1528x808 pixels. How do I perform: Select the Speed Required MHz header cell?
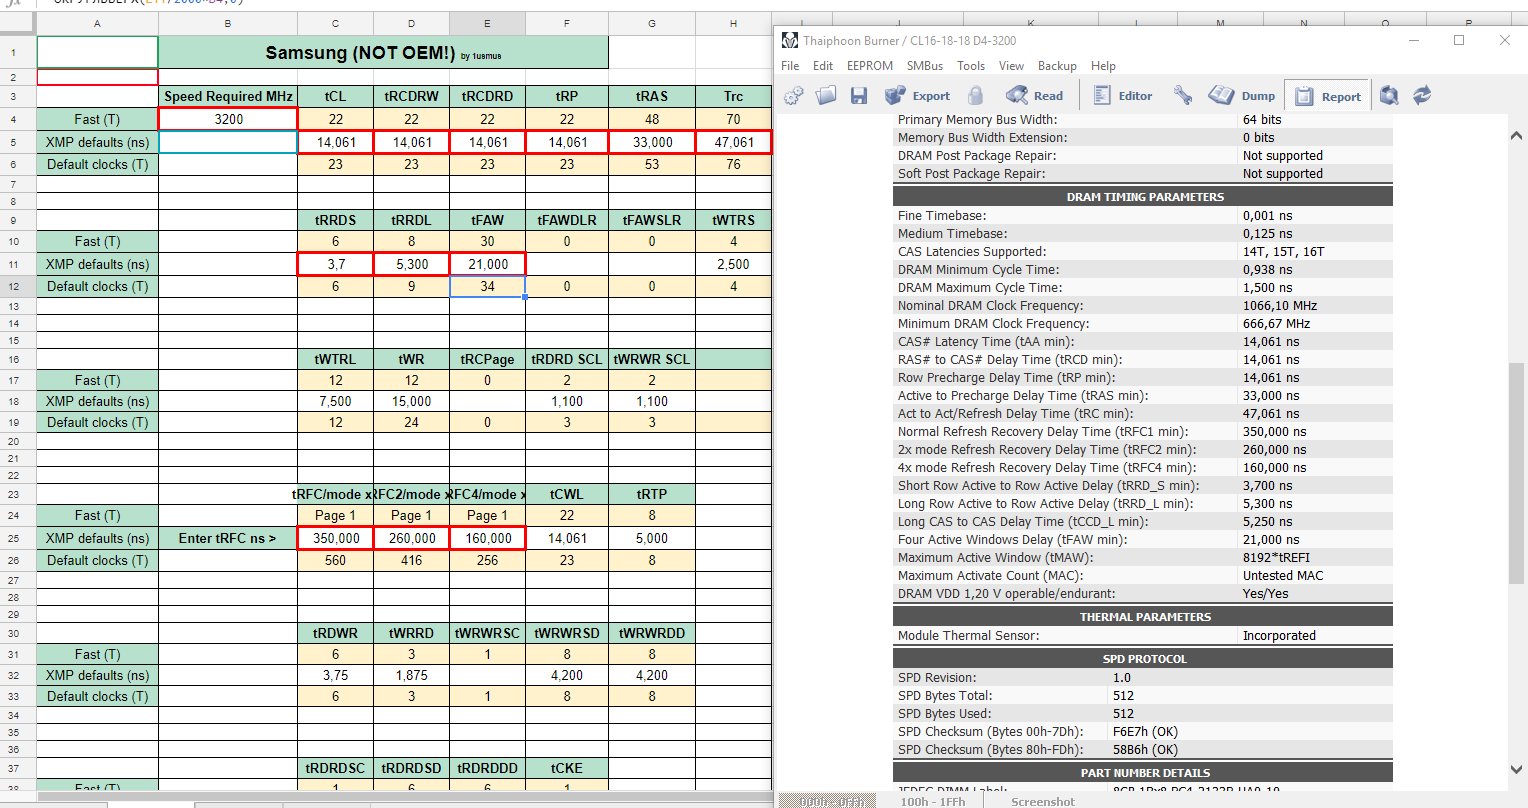tap(228, 96)
